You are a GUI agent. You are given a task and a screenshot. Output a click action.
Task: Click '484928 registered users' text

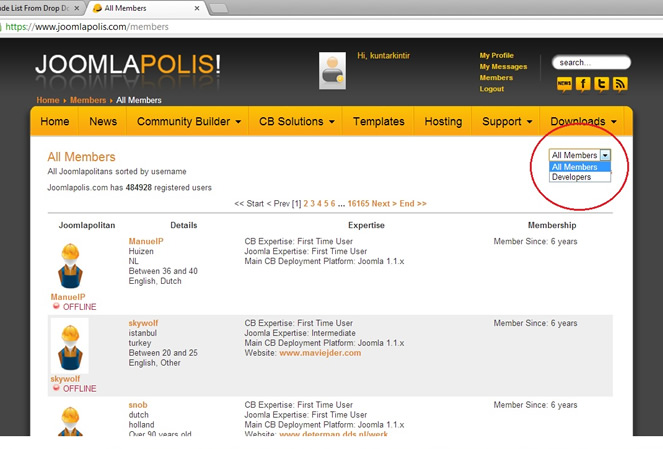[x=168, y=188]
